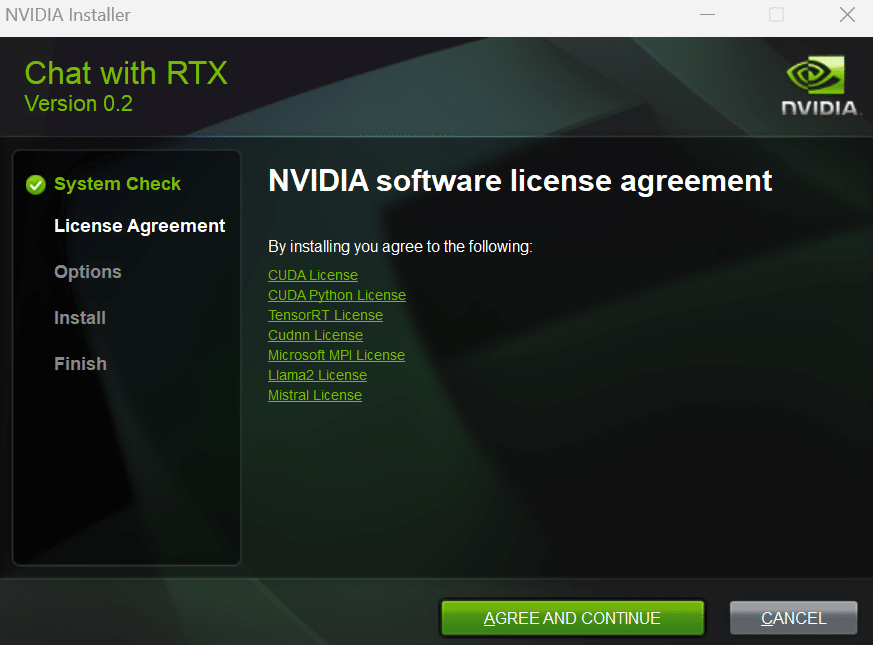Select the Install step in sidebar
The width and height of the screenshot is (873, 645).
click(x=80, y=317)
